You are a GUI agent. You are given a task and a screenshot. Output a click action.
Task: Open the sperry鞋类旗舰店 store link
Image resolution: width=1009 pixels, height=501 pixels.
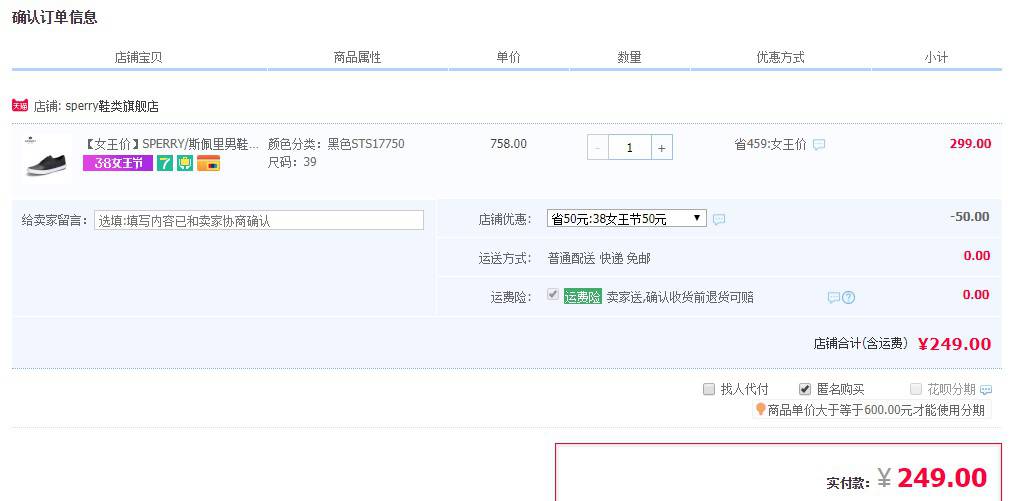(112, 106)
